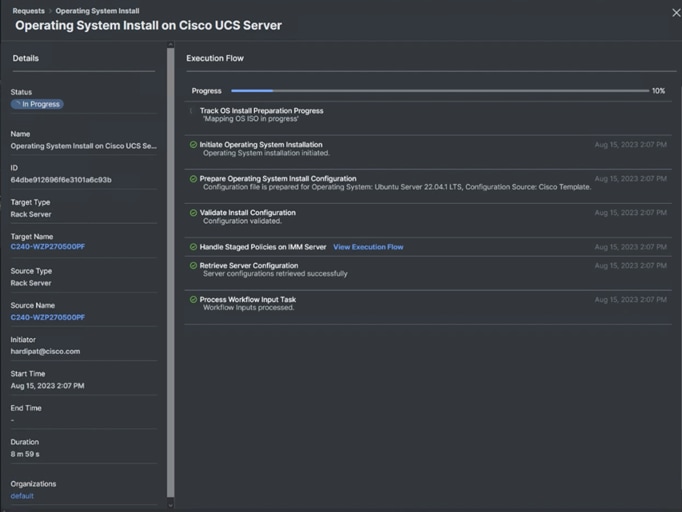Click the Details heading

26,58
